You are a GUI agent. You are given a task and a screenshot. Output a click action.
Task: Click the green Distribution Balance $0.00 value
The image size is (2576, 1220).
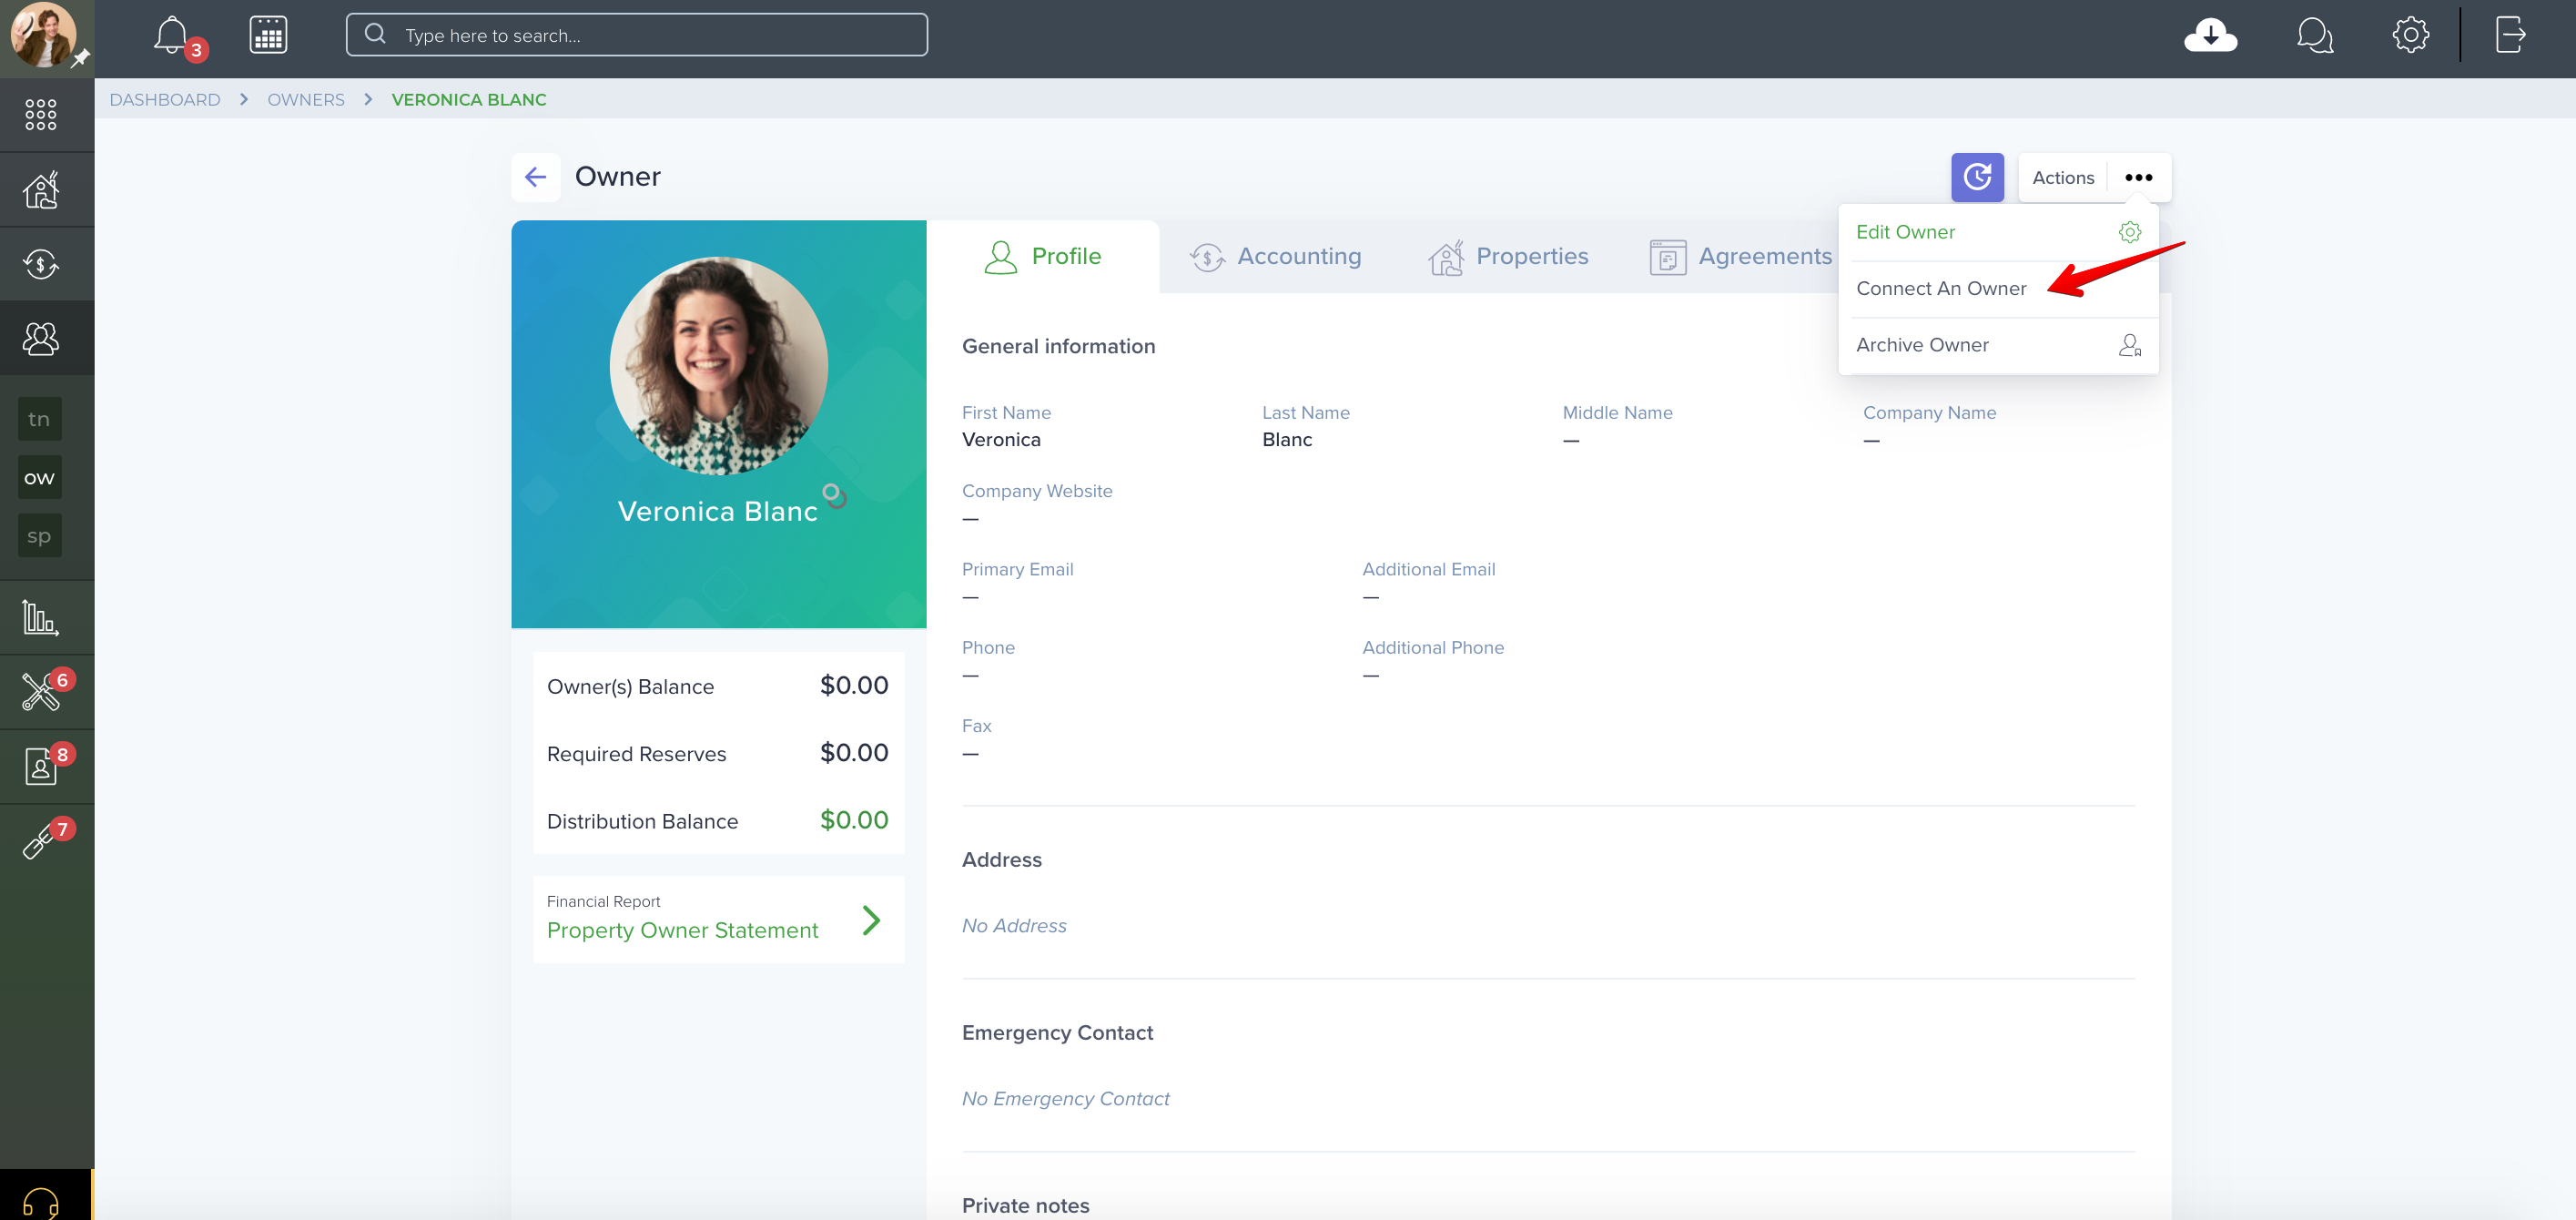coord(854,820)
